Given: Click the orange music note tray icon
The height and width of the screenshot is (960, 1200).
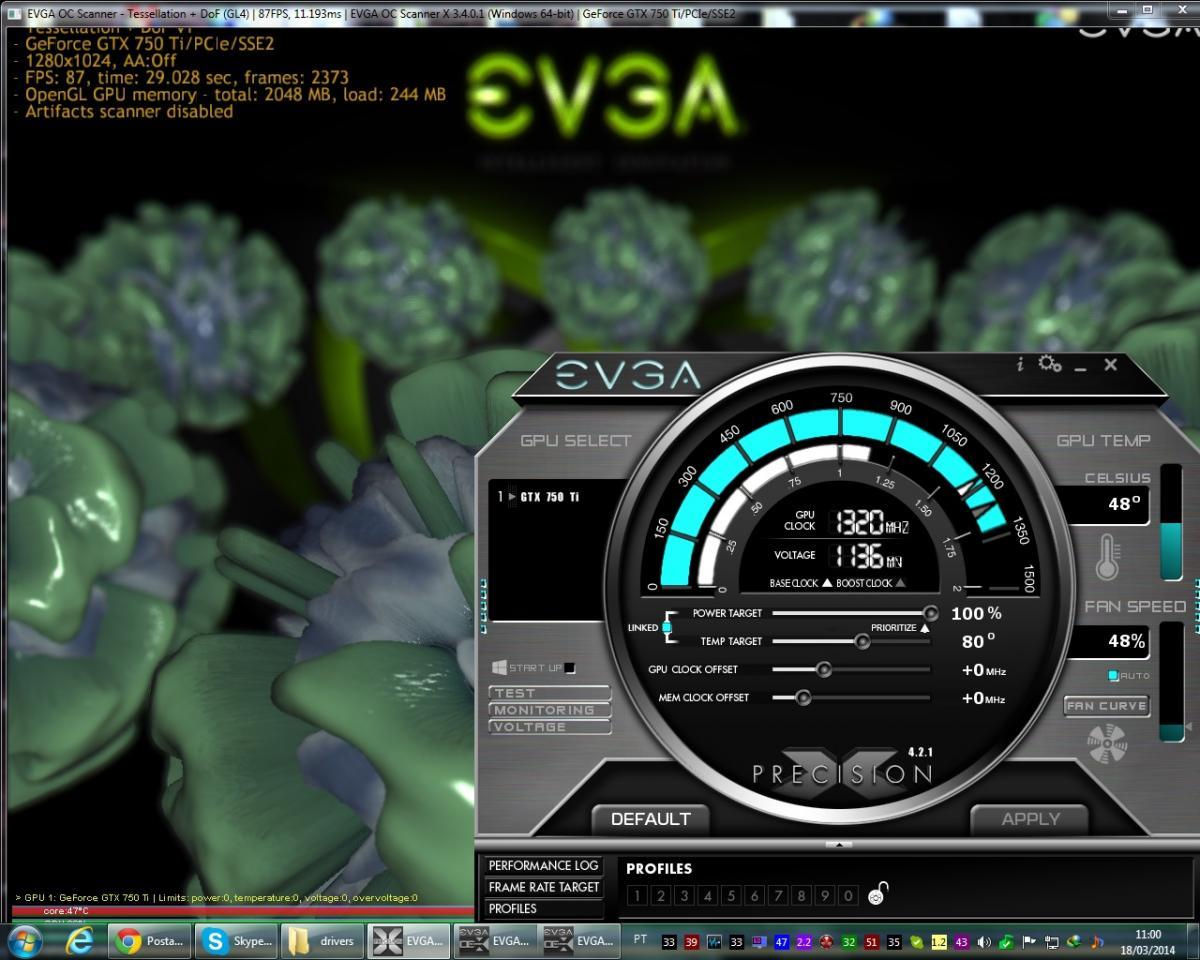Looking at the screenshot, I should (1098, 942).
